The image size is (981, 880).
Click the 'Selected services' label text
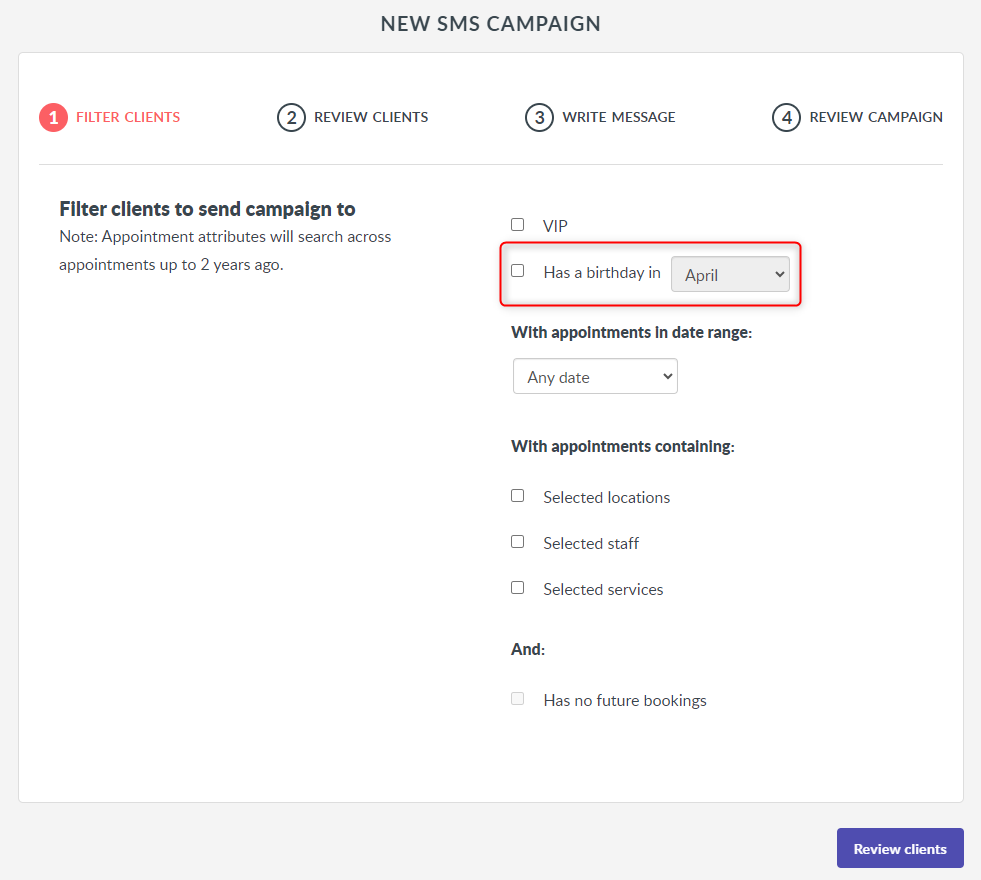603,590
